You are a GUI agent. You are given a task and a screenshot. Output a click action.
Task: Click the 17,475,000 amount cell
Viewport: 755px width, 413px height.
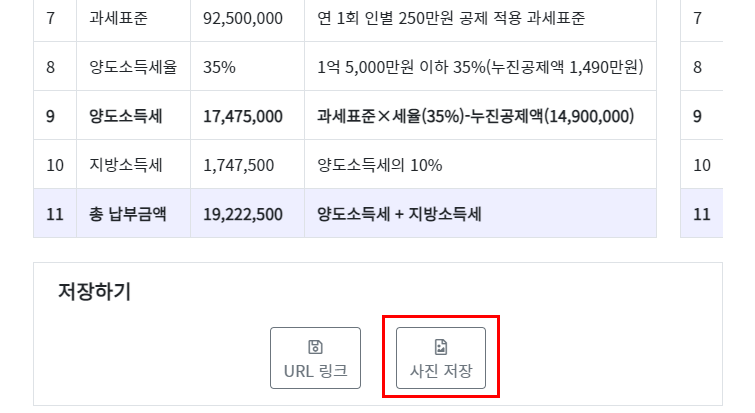tap(247, 116)
